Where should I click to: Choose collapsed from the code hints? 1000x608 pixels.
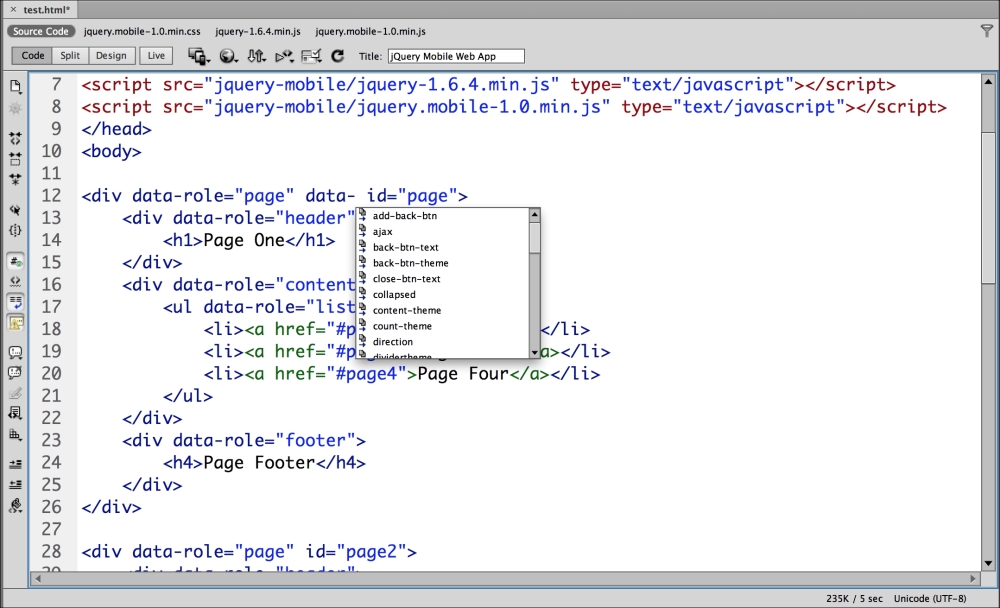point(443,295)
